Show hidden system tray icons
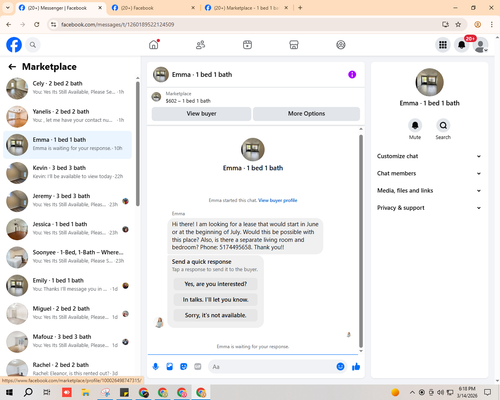 click(x=412, y=392)
